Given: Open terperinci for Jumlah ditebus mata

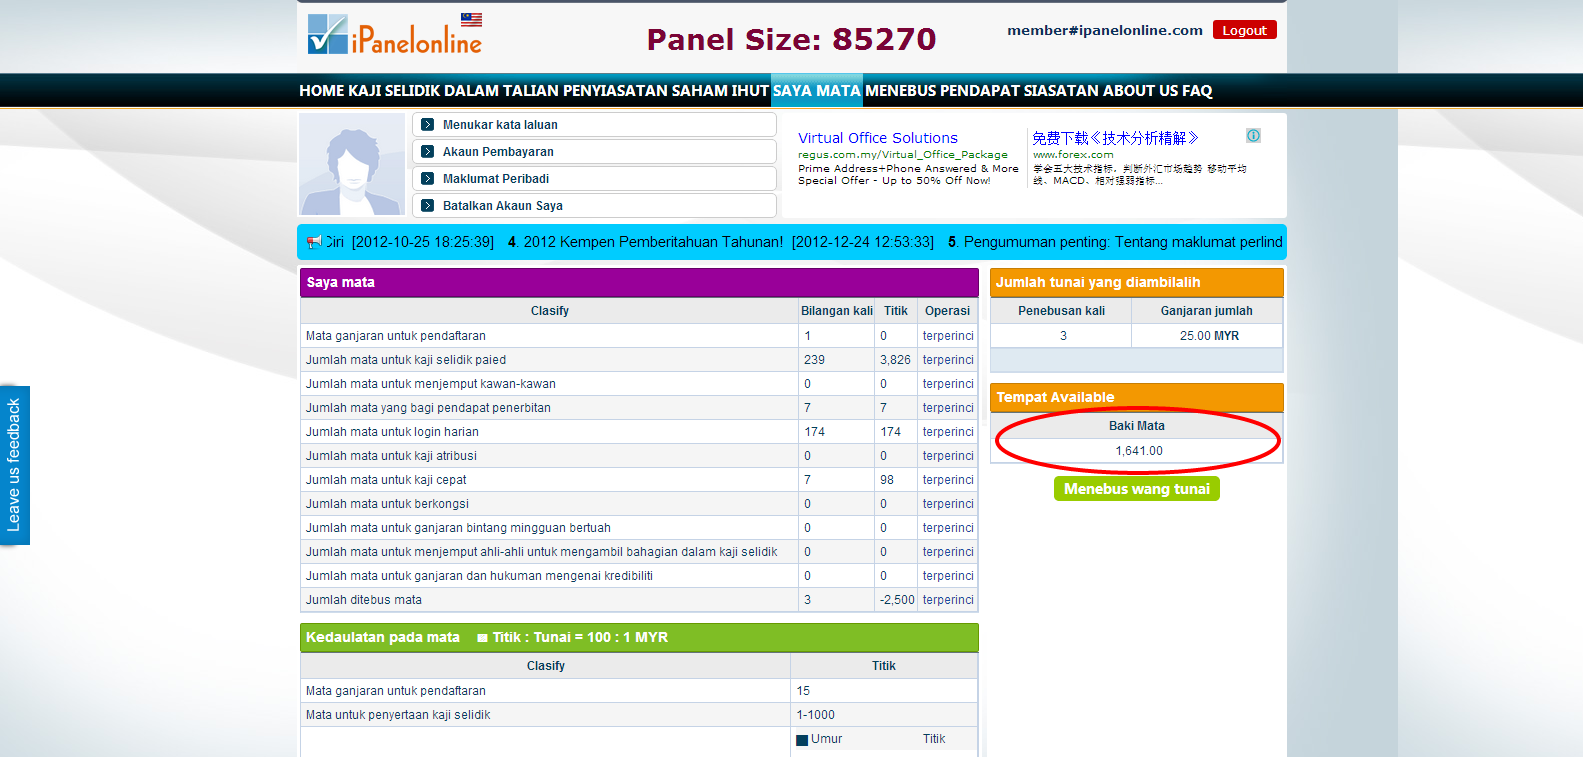Looking at the screenshot, I should [x=948, y=600].
